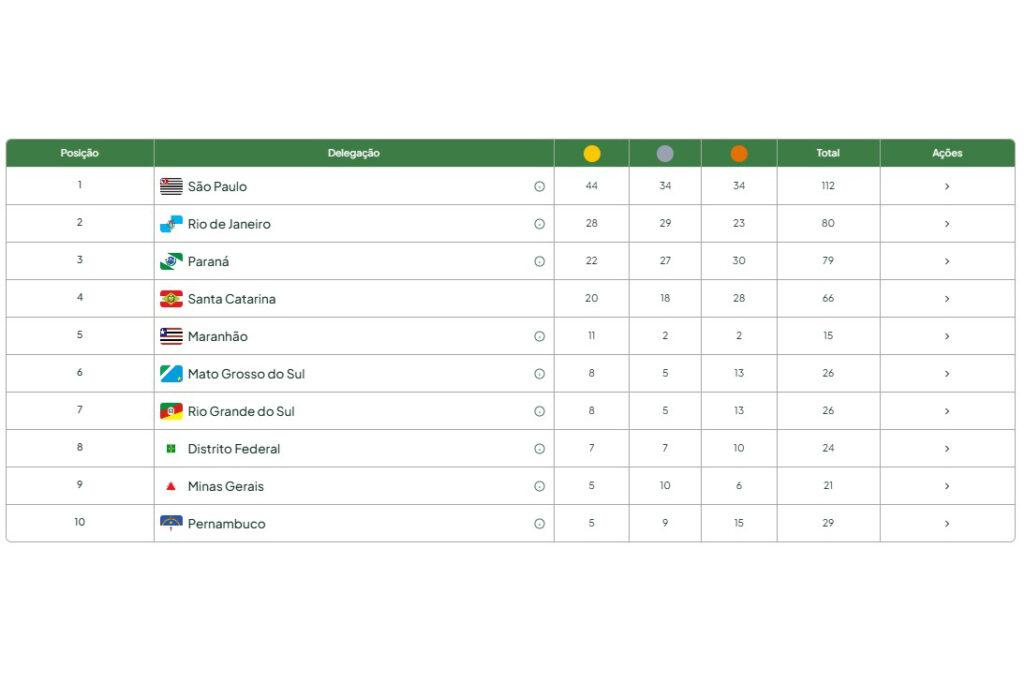Click the Delegação column header

pyautogui.click(x=353, y=153)
